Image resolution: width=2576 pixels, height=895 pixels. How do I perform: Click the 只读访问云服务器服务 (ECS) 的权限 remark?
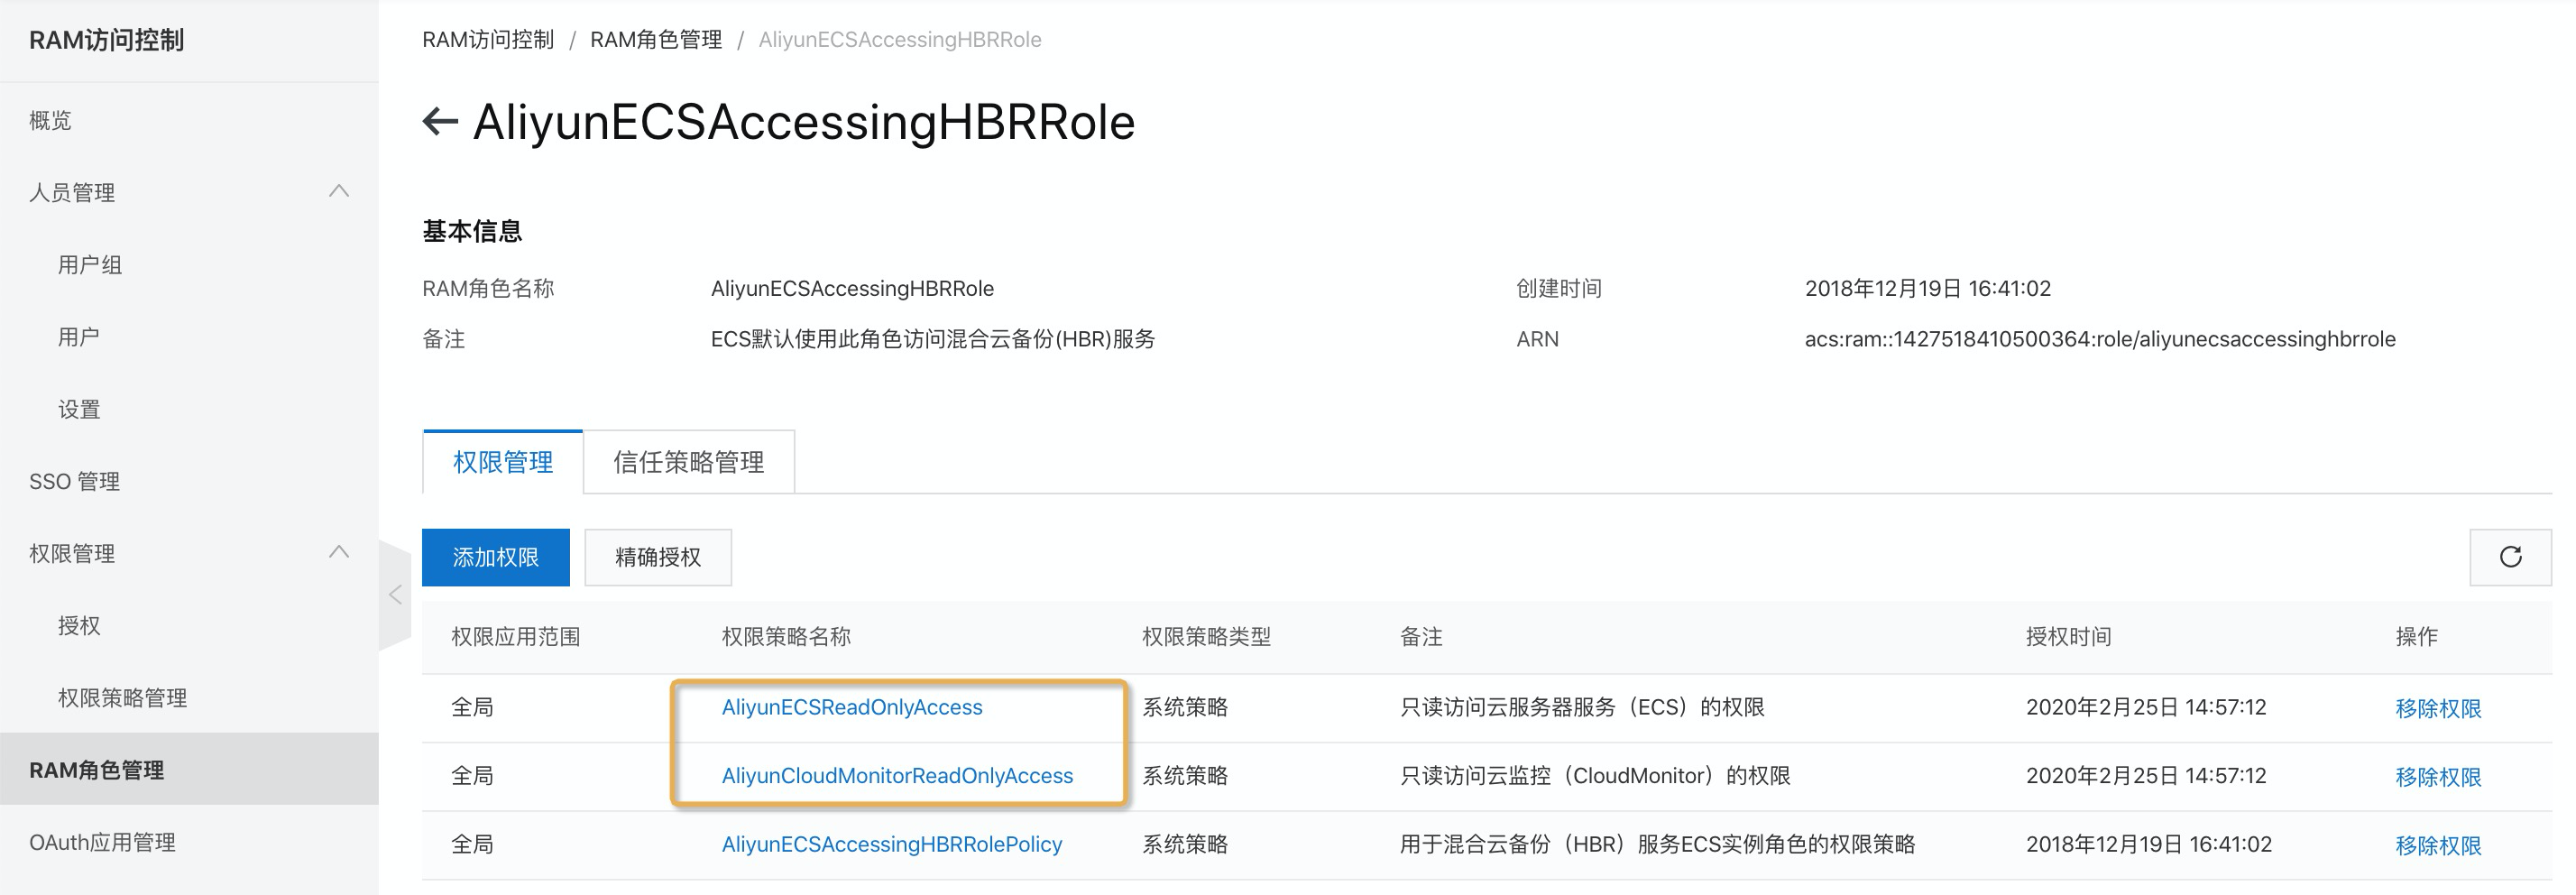[1582, 707]
